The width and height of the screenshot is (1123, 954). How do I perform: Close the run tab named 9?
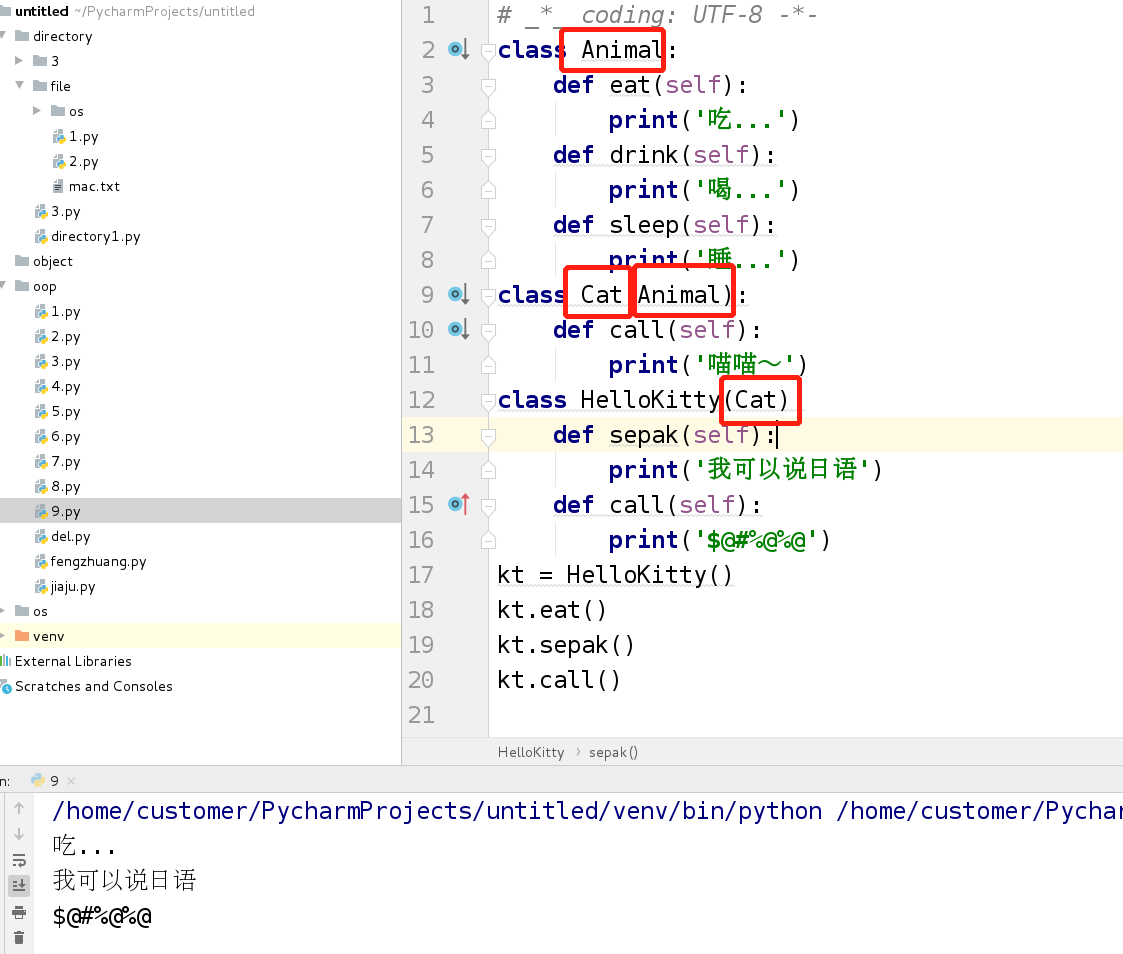[71, 781]
